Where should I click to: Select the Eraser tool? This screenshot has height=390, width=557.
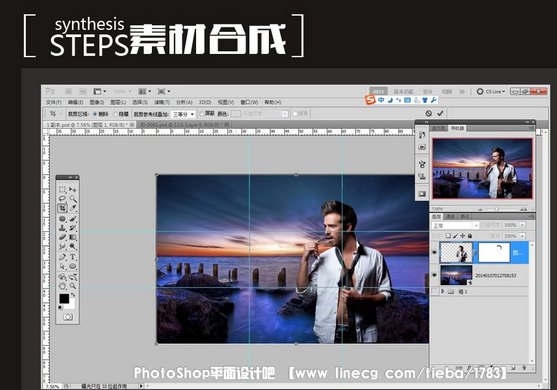tap(63, 237)
